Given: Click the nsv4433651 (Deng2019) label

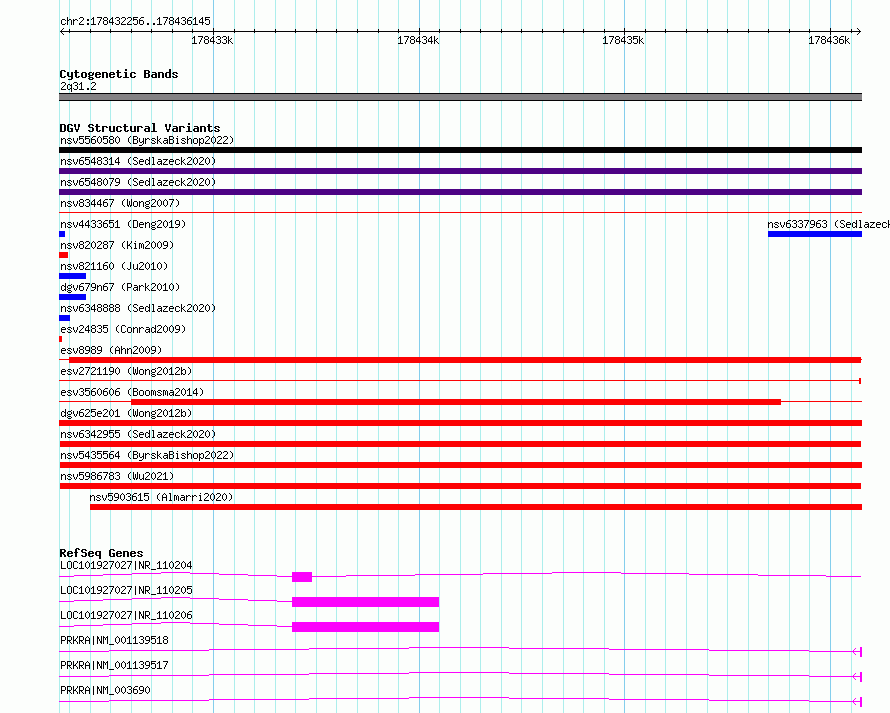Looking at the screenshot, I should 123,224.
